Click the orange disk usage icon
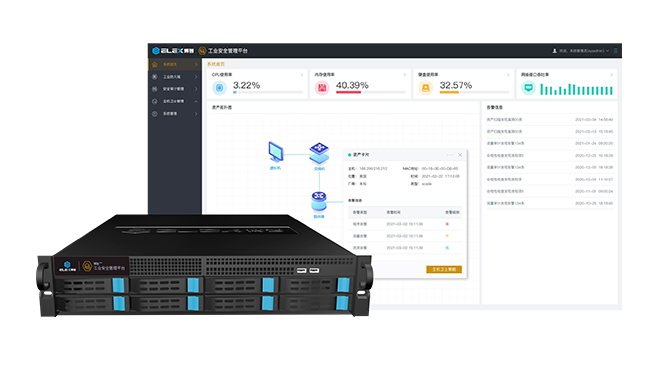 425,88
